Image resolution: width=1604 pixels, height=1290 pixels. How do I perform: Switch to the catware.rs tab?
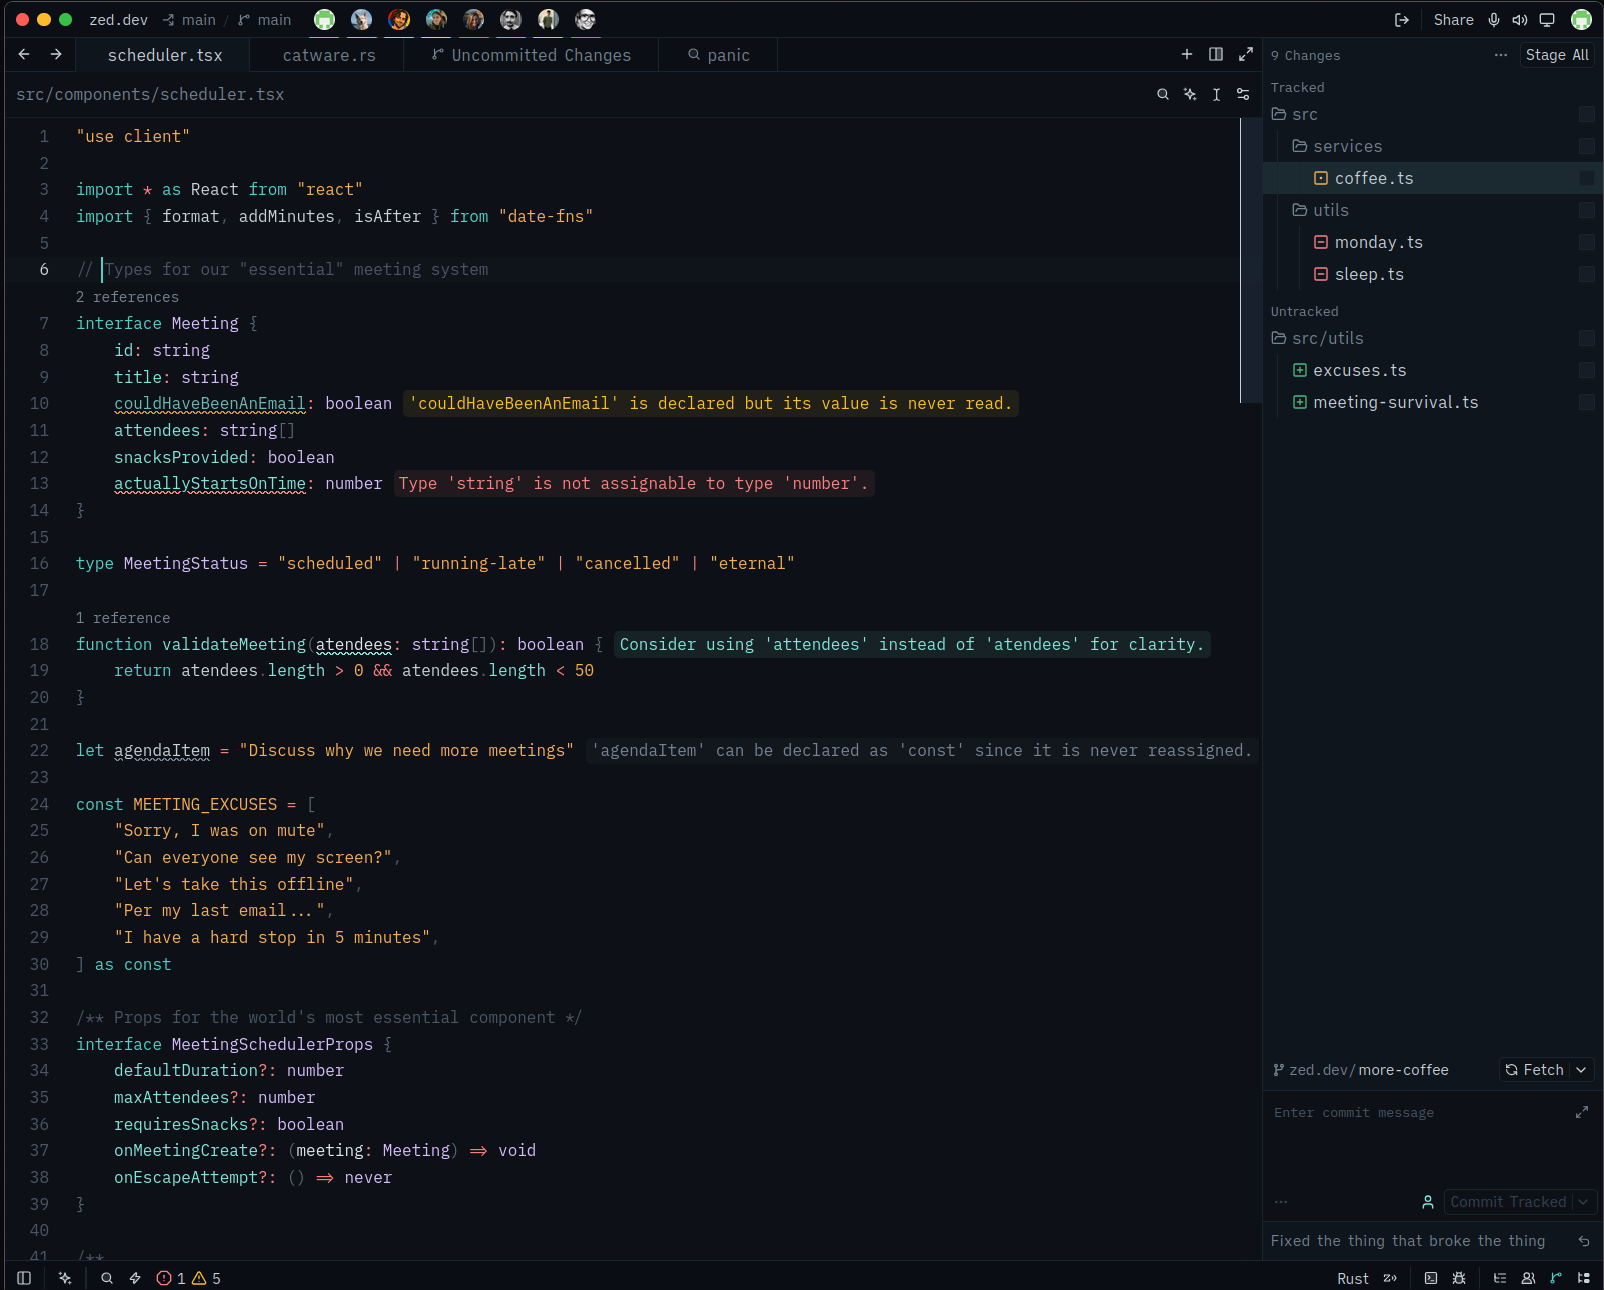point(329,55)
